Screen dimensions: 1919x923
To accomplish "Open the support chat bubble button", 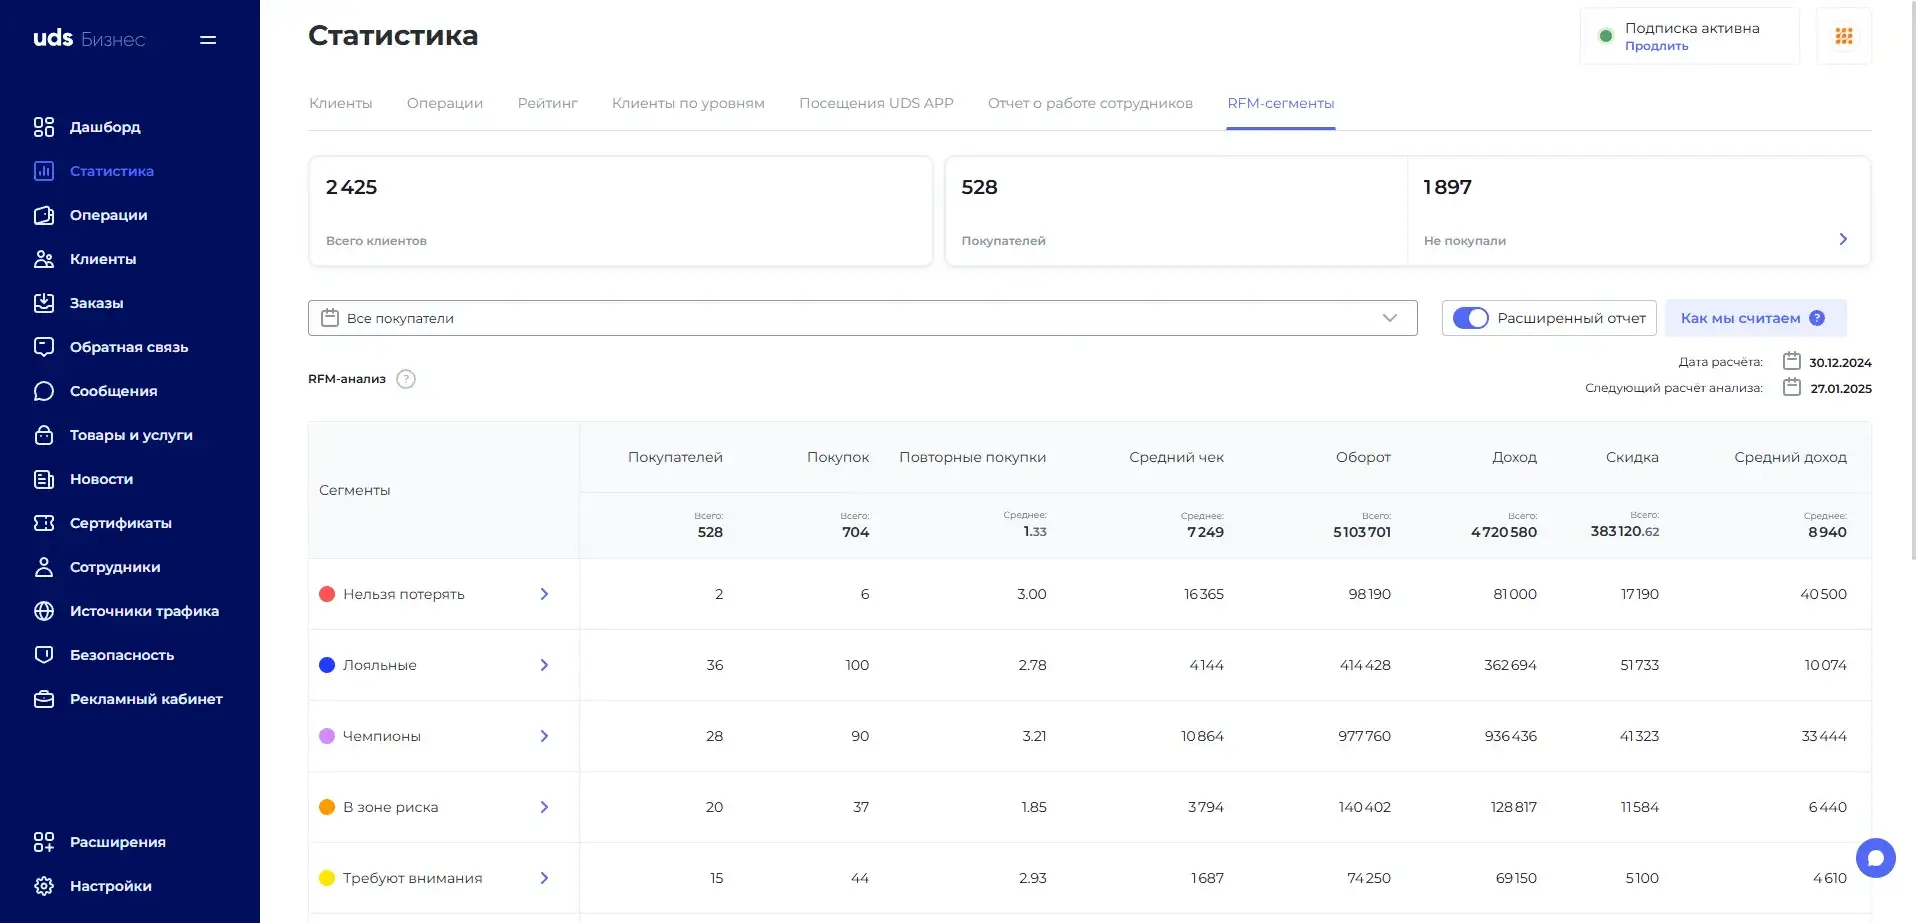I will (1876, 858).
